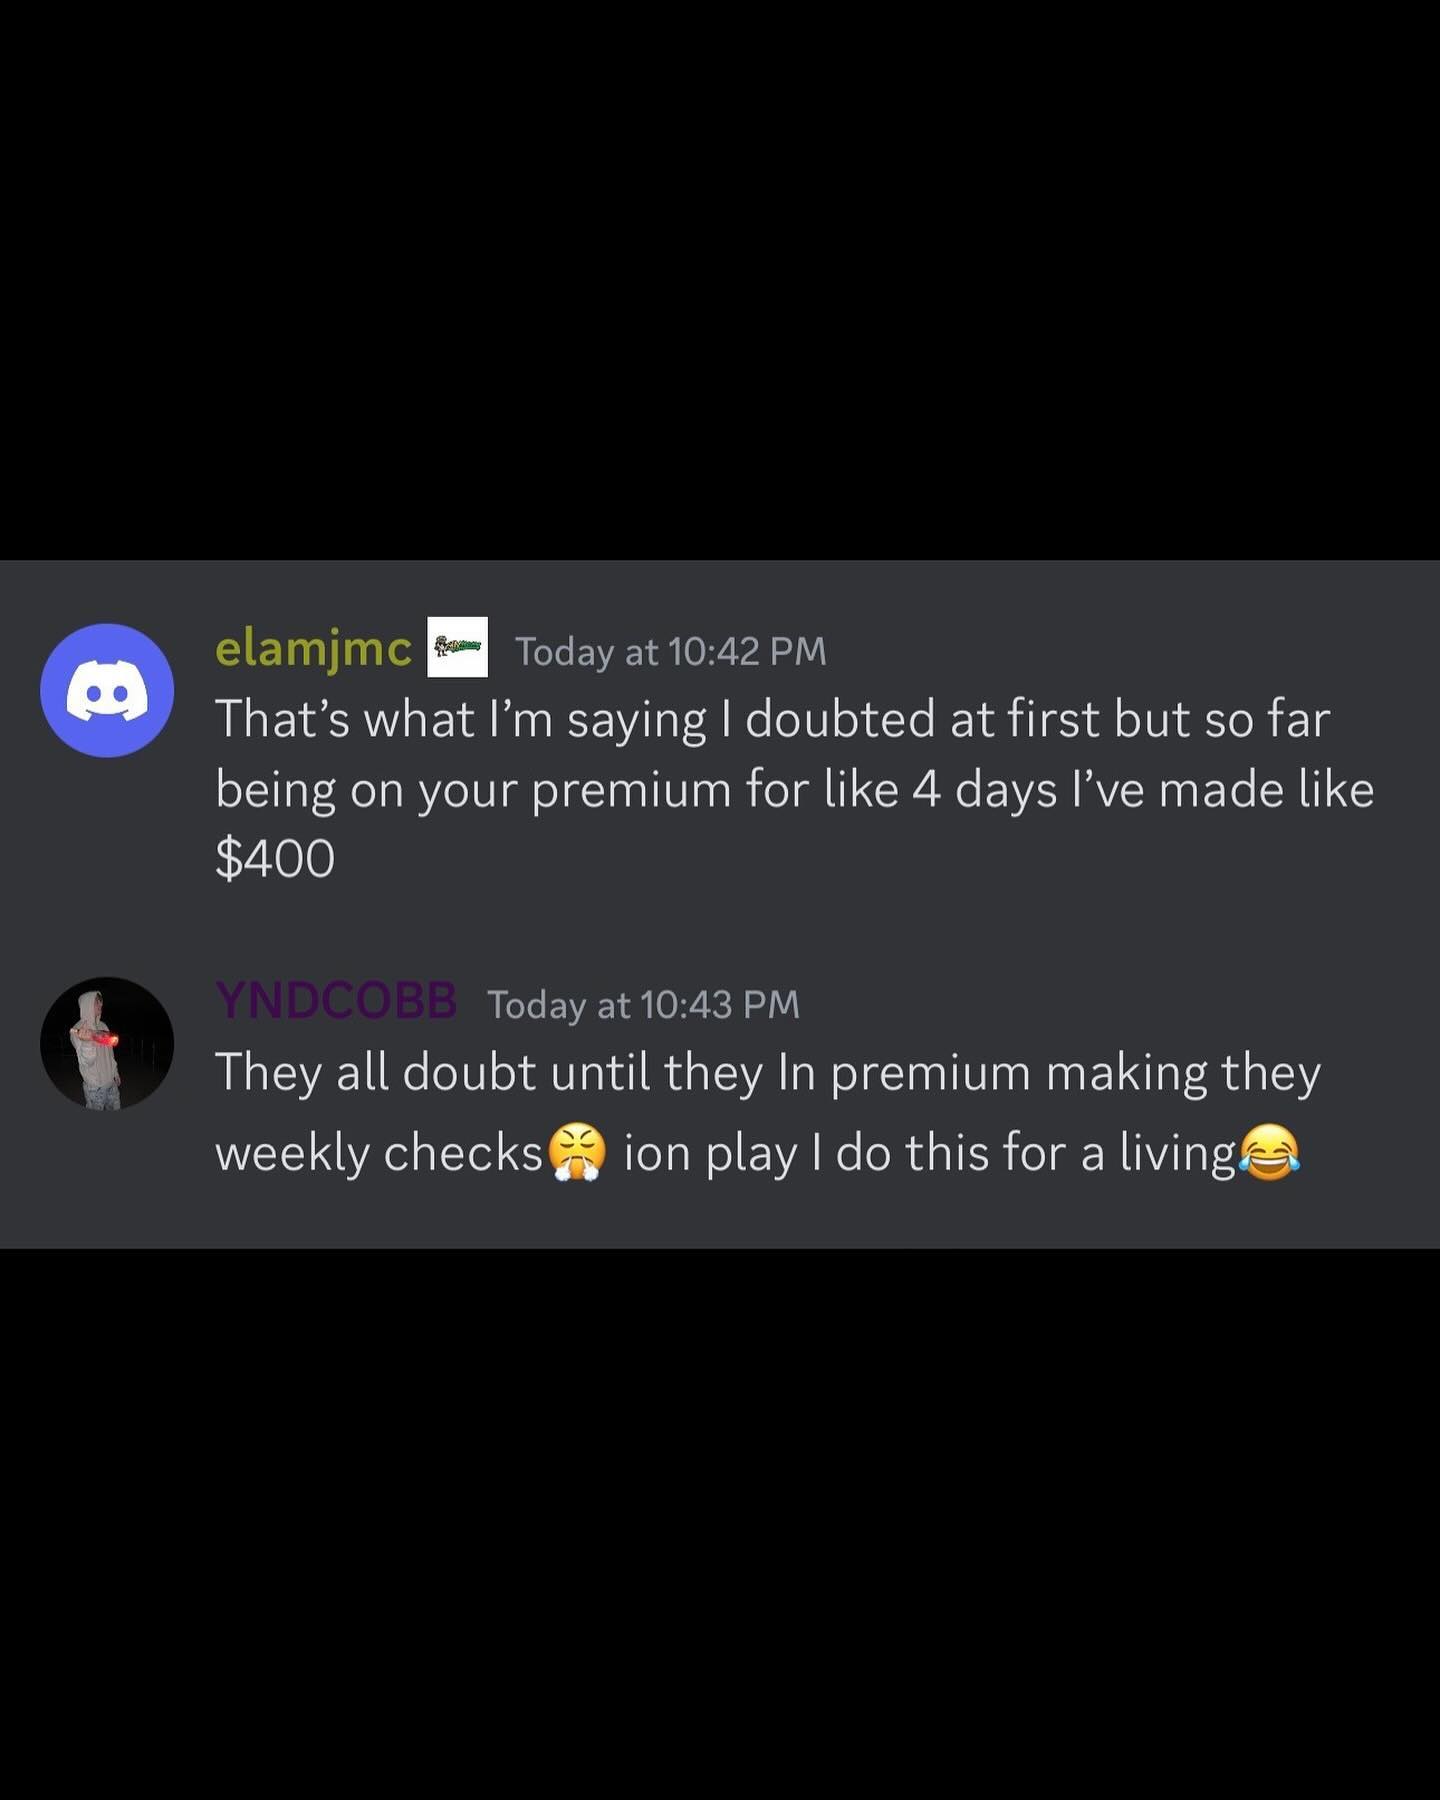Click the Today at 10:42 PM timestamp

[x=671, y=652]
